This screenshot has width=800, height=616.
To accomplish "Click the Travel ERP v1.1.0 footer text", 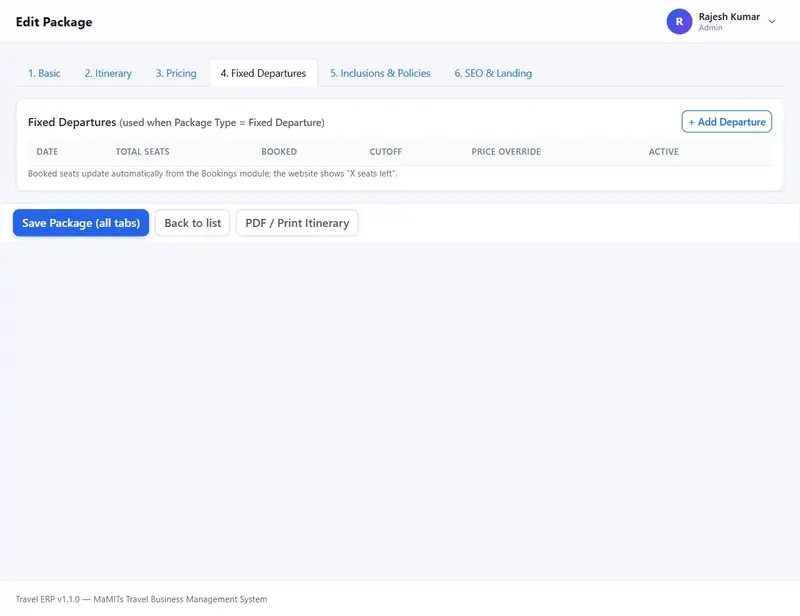I will (x=141, y=599).
